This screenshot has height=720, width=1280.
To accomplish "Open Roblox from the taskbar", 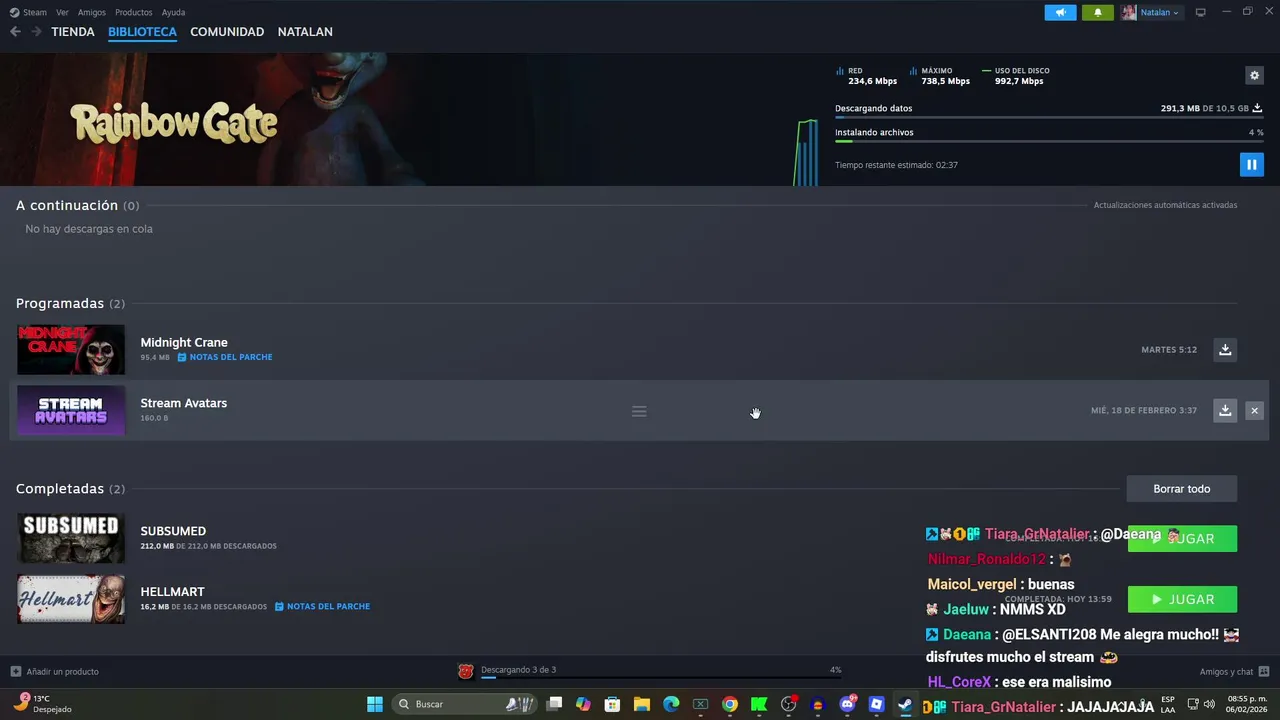I will coord(877,704).
